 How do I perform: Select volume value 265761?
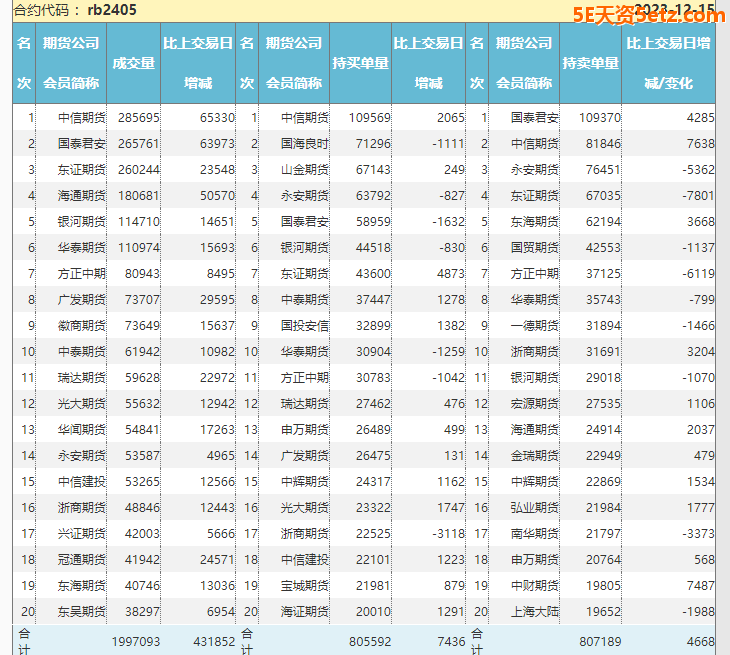[x=139, y=144]
